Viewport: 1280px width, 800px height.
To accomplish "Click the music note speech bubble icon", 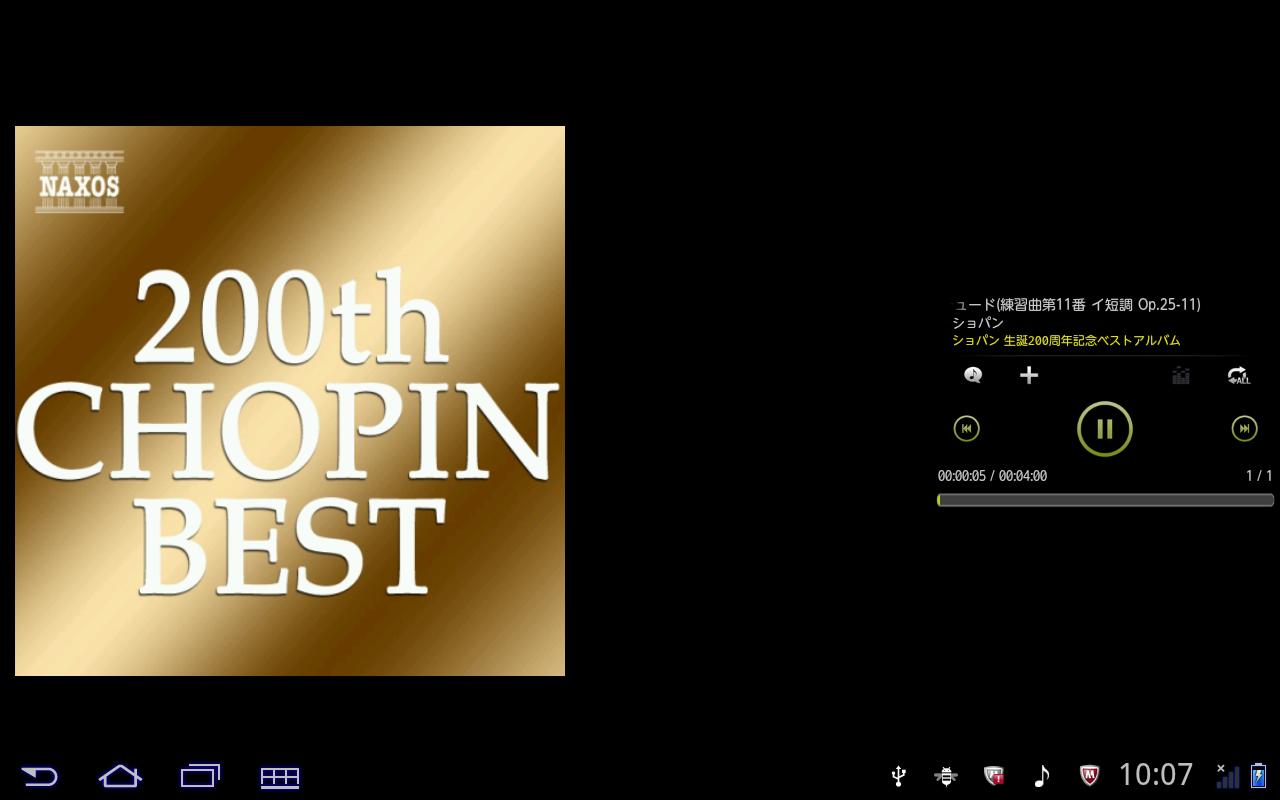I will click(x=973, y=375).
